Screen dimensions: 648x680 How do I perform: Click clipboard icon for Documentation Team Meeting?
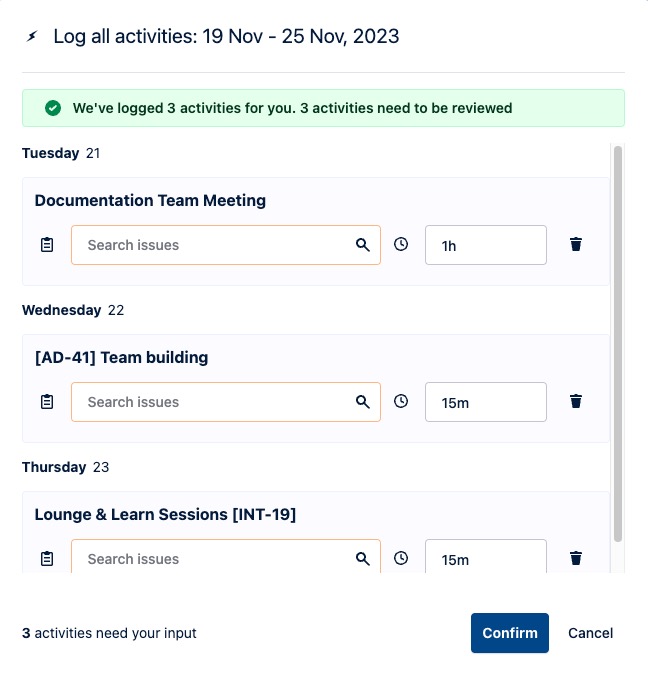pos(47,245)
